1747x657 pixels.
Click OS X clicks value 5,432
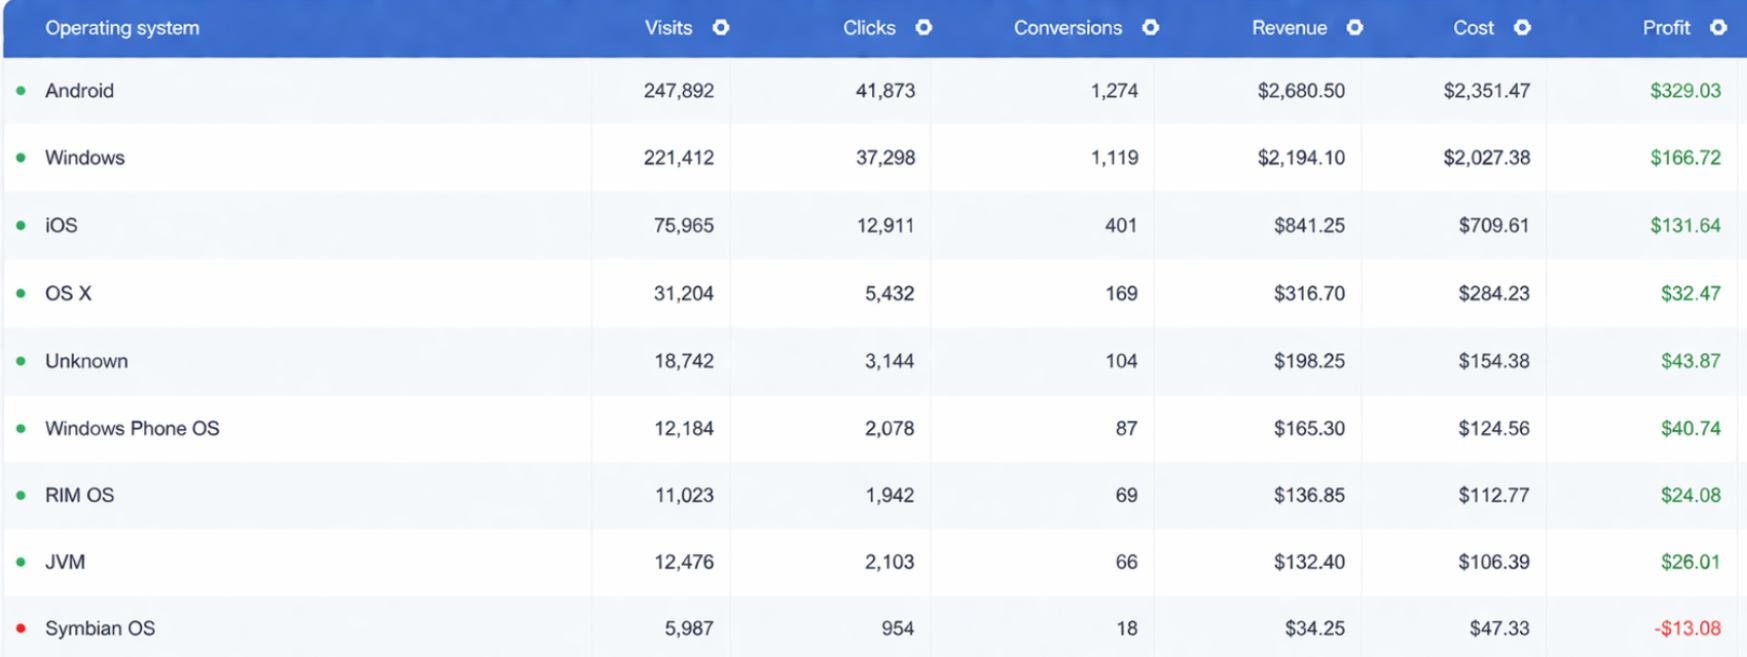click(889, 294)
